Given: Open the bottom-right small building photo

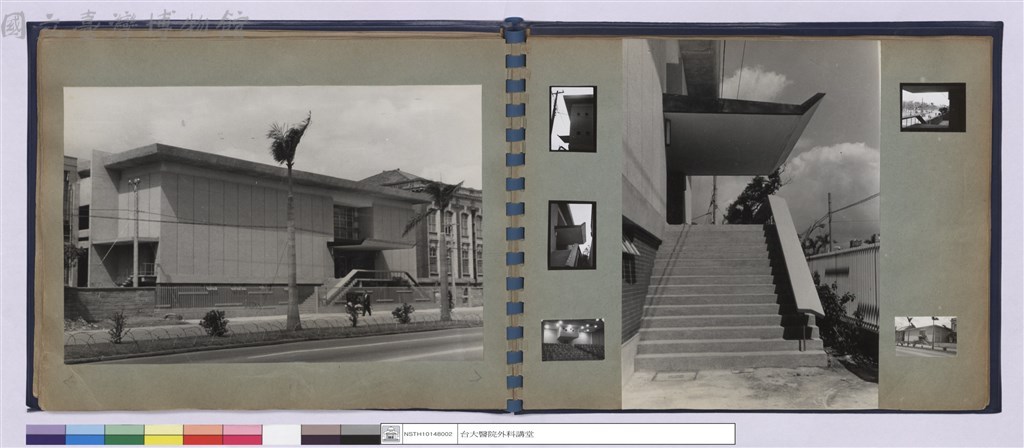Looking at the screenshot, I should pos(925,336).
